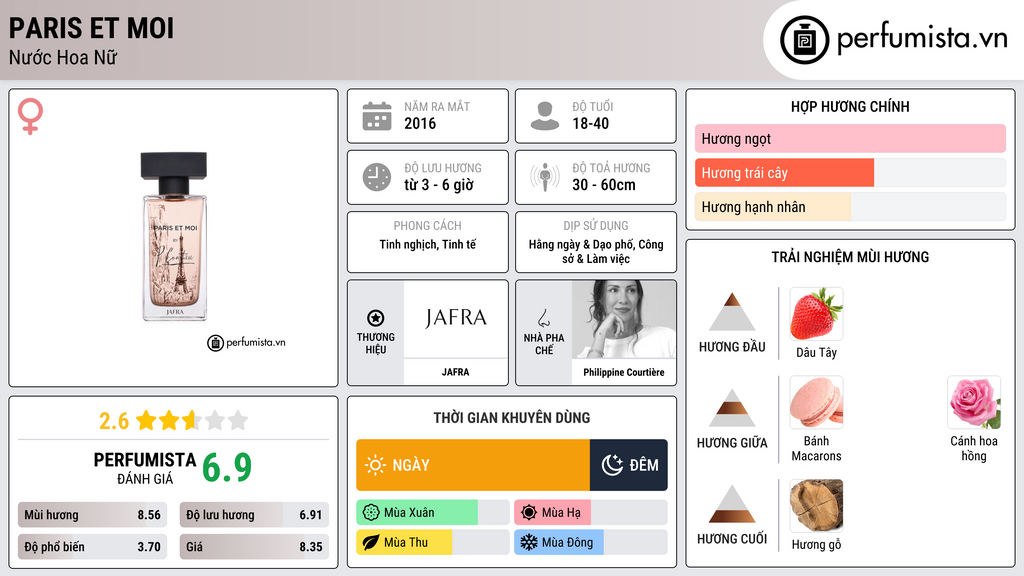Click the calendar icon for release year
The width and height of the screenshot is (1024, 576).
click(x=377, y=116)
